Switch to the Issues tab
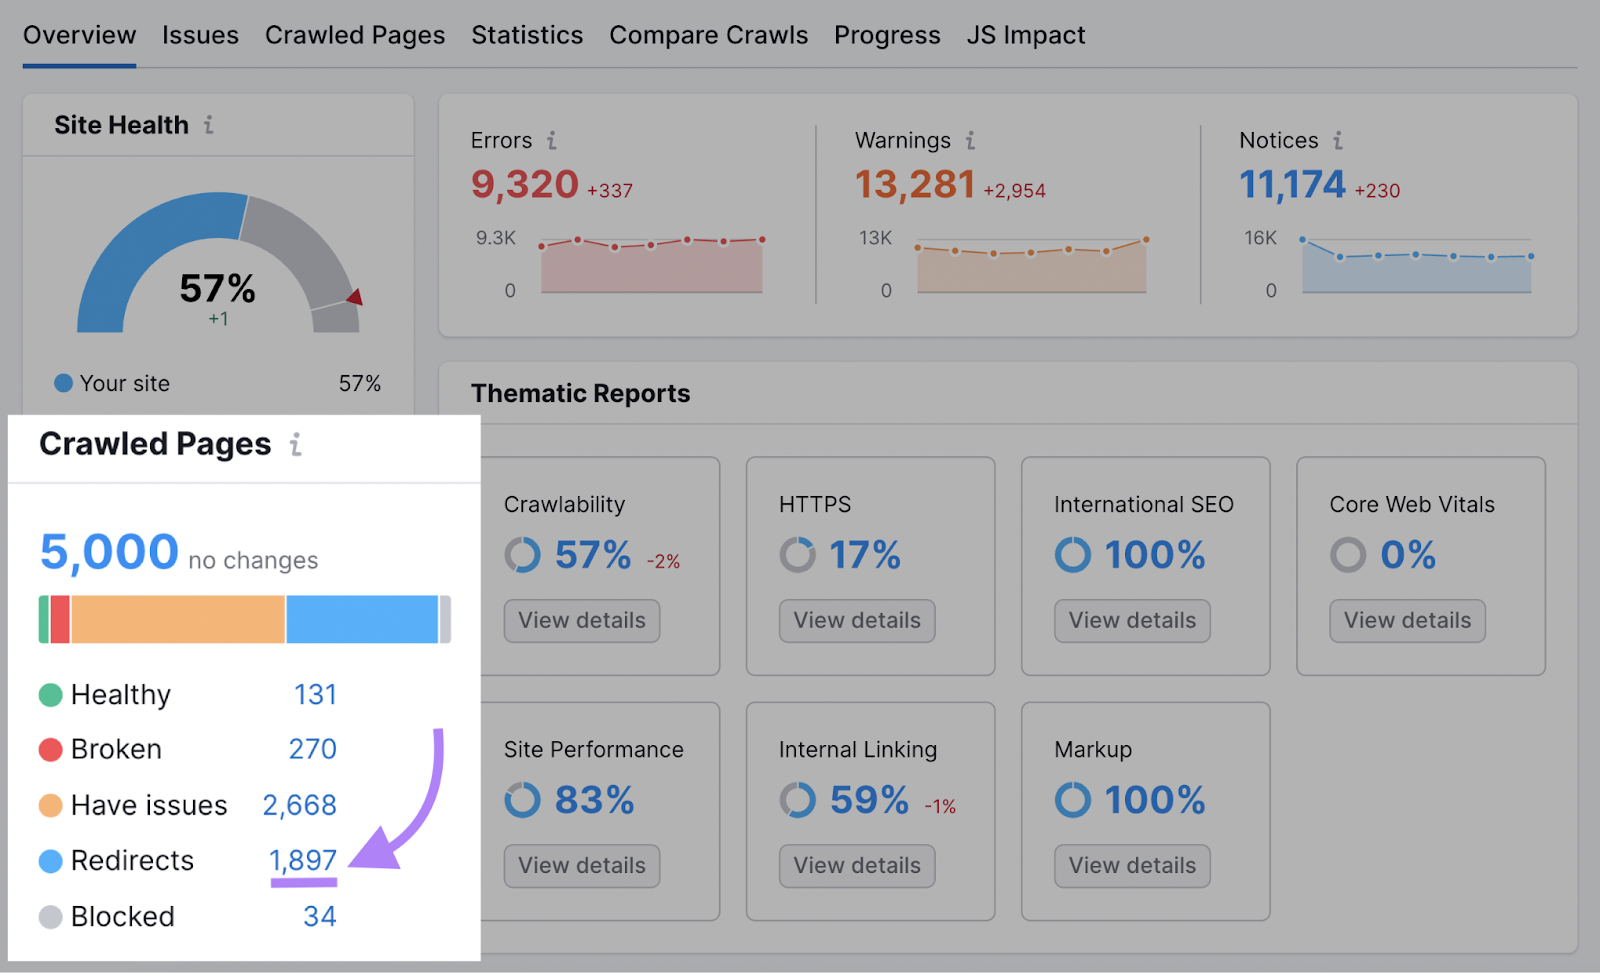Image resolution: width=1600 pixels, height=973 pixels. coord(200,35)
